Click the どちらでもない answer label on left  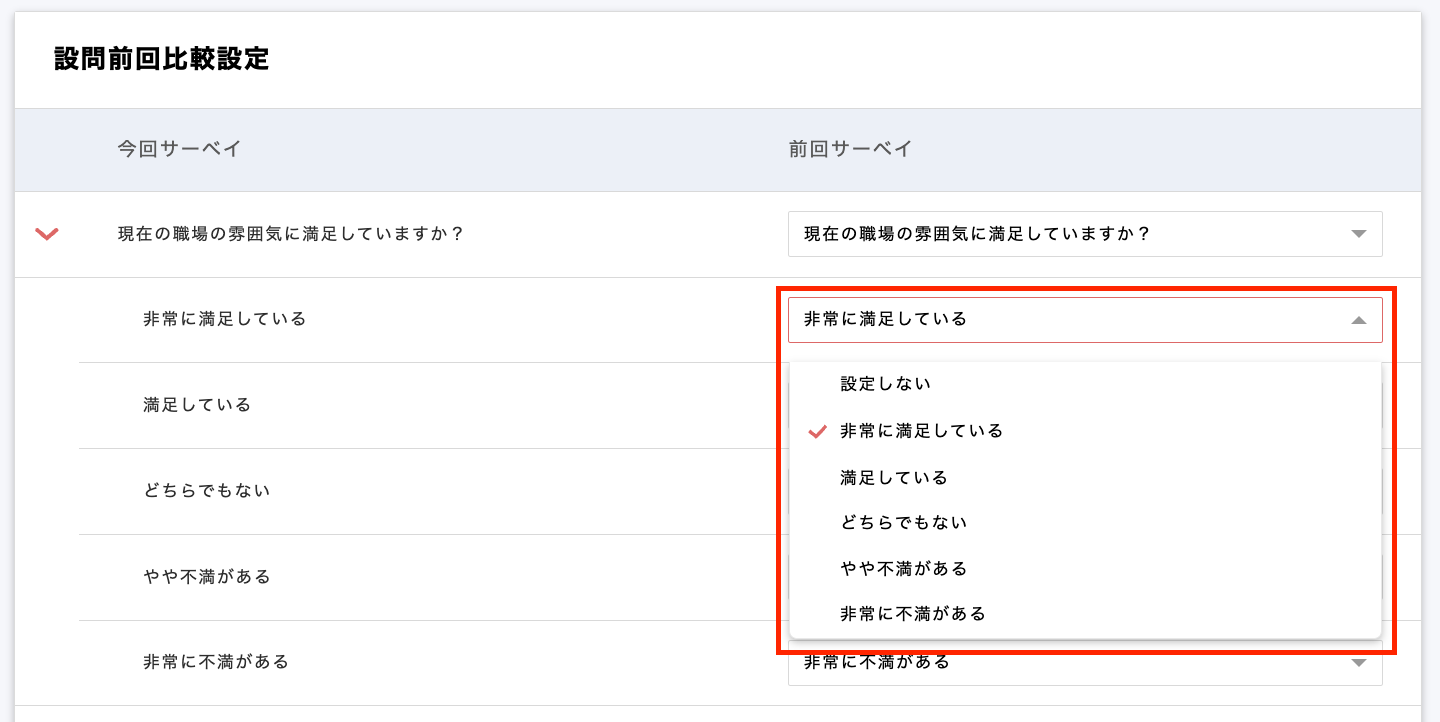[x=207, y=491]
